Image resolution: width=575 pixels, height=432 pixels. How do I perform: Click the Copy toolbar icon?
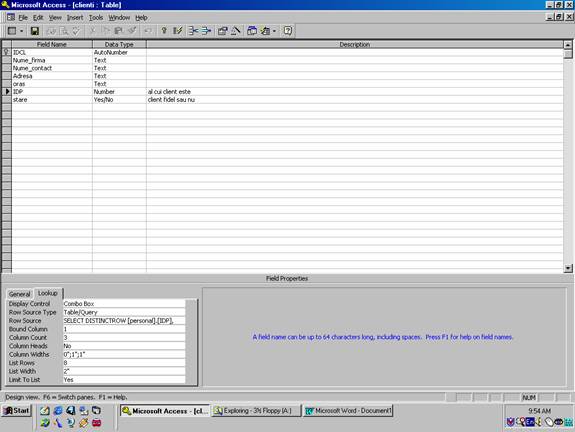(106, 31)
